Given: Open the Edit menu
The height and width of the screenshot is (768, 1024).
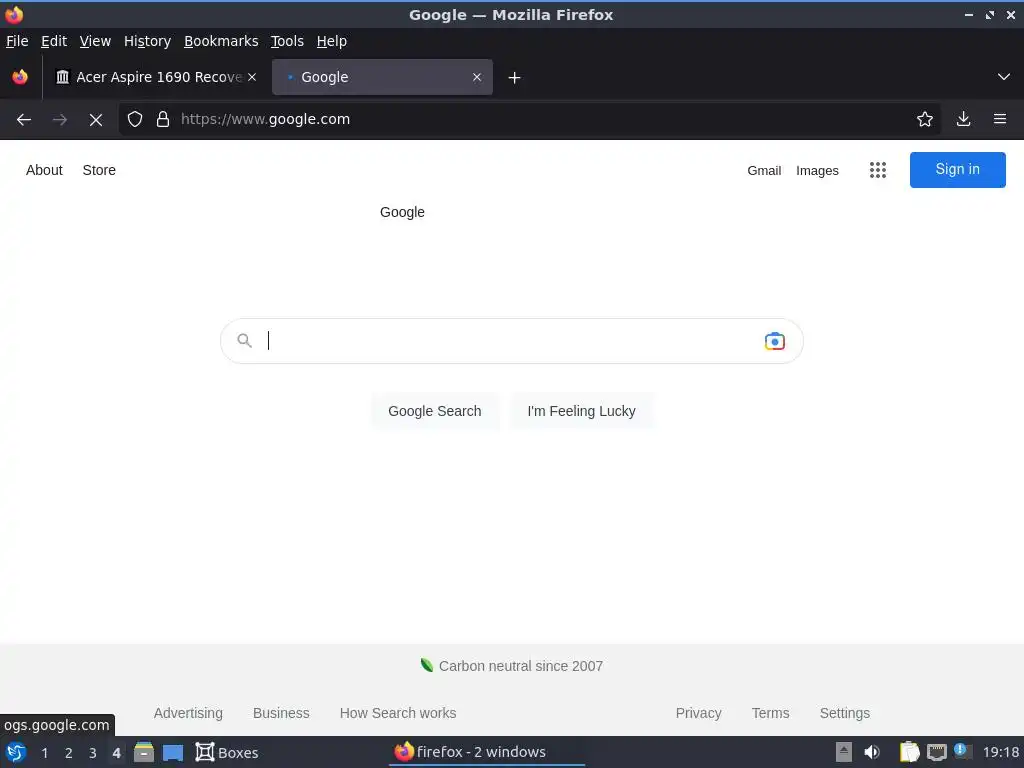Looking at the screenshot, I should [54, 41].
